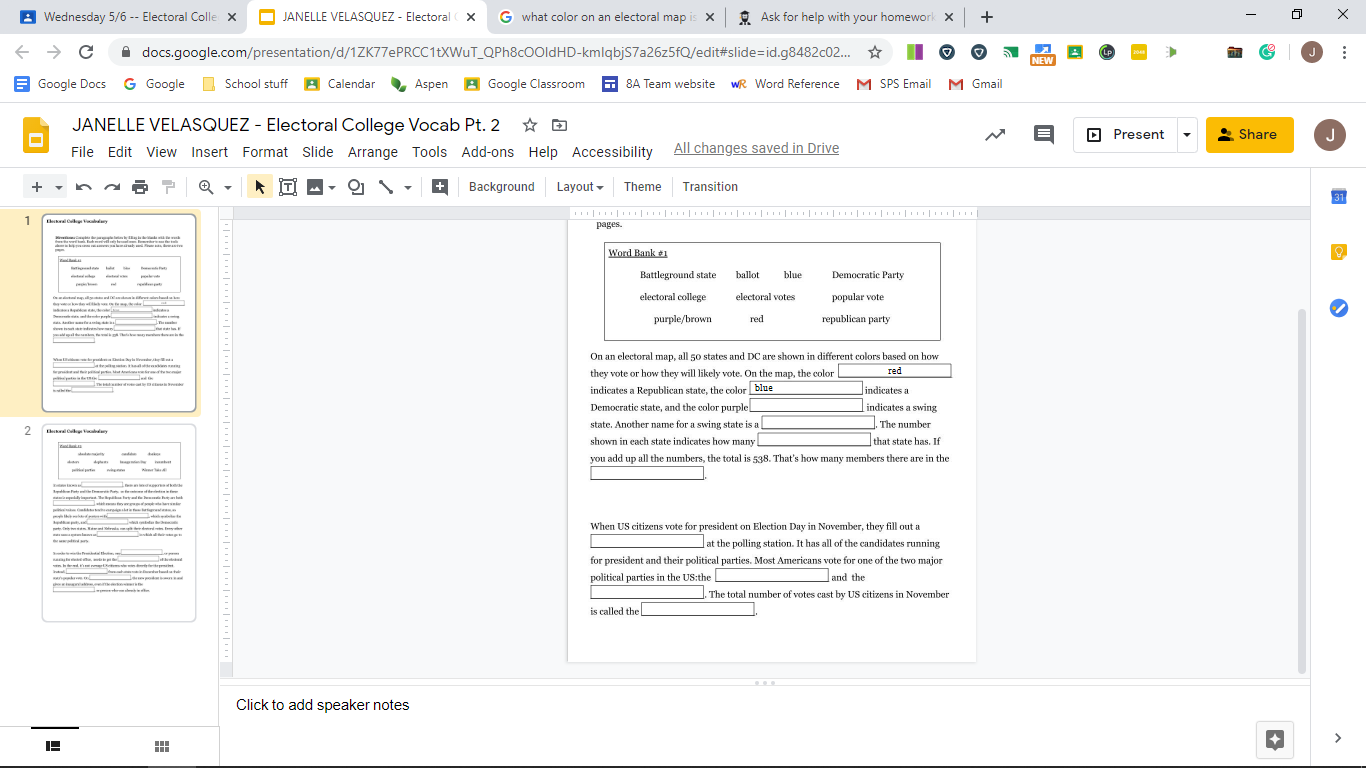The height and width of the screenshot is (768, 1366).
Task: Open the Explore button at bottom right
Action: click(1274, 739)
